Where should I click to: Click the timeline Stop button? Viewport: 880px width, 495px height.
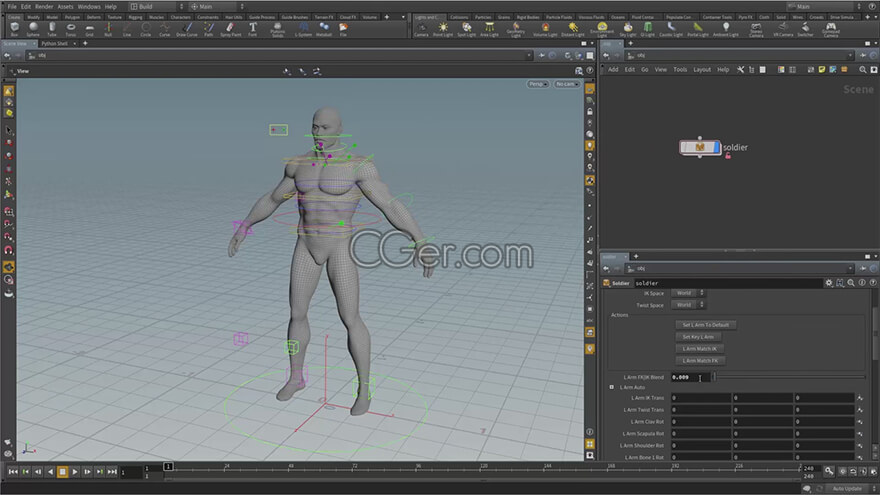(62, 472)
